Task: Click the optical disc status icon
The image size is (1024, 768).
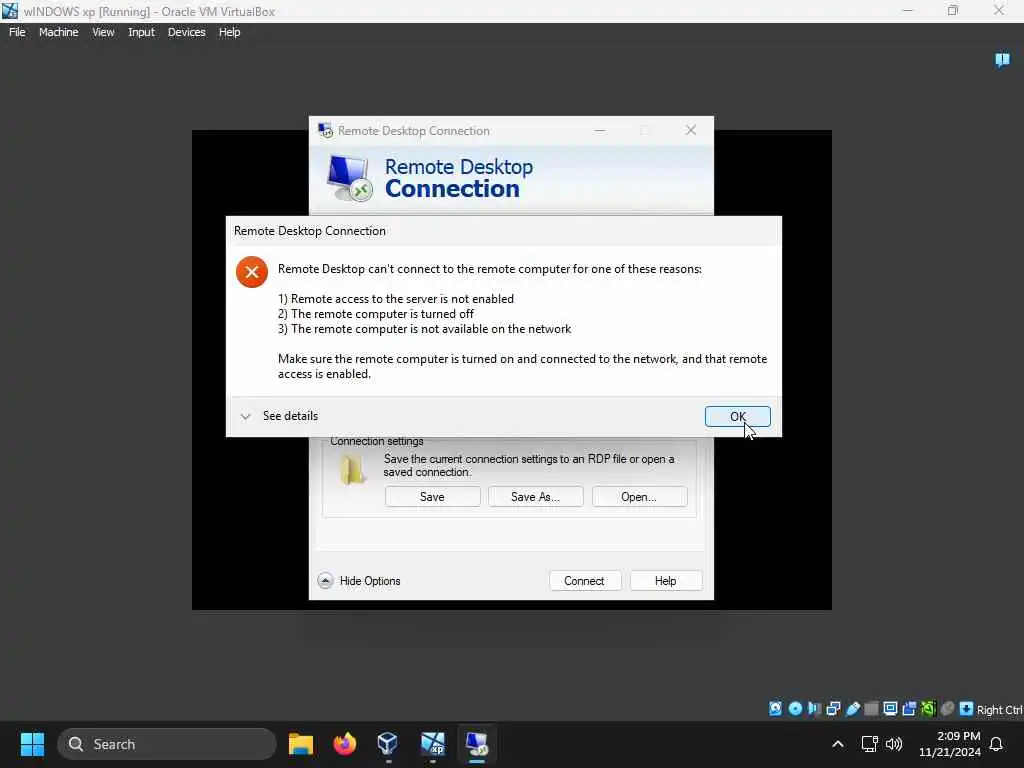Action: [x=795, y=709]
